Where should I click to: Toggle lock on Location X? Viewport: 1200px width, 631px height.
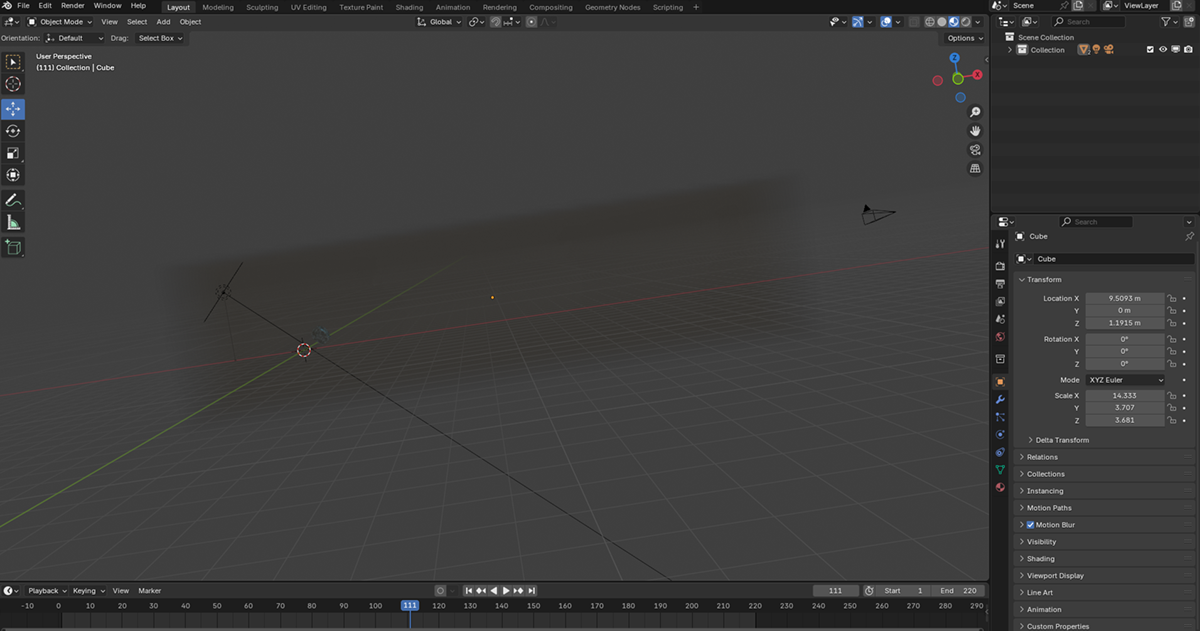[x=1171, y=299]
